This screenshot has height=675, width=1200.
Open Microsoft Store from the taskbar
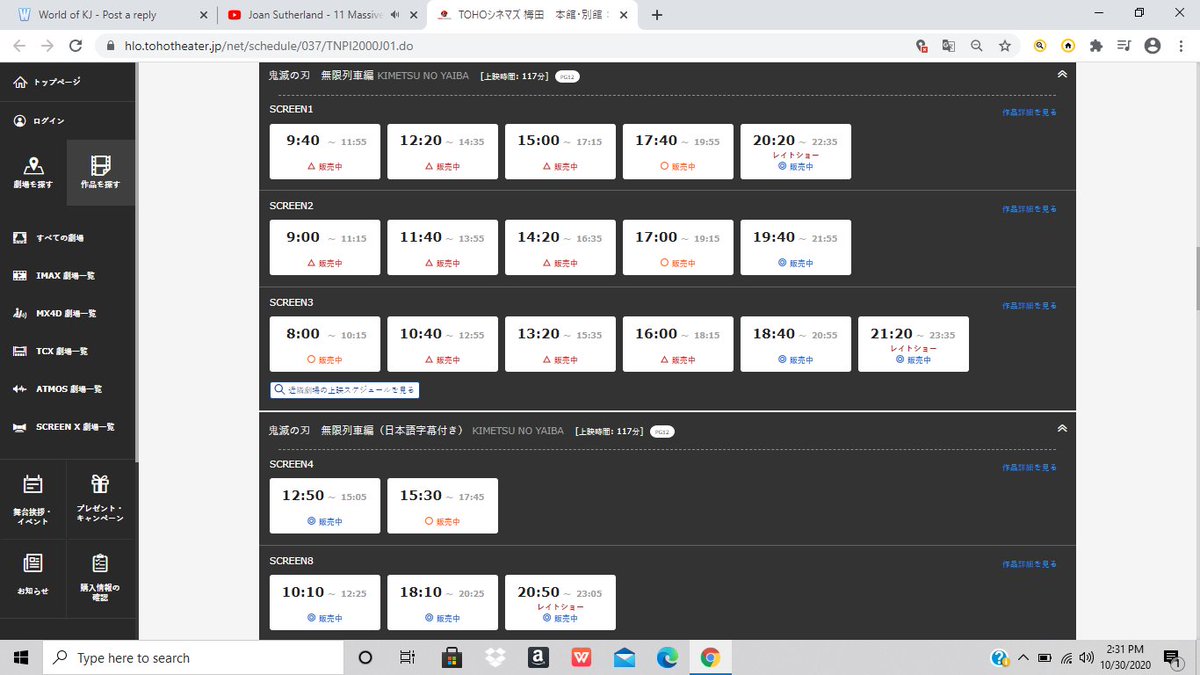pyautogui.click(x=451, y=657)
